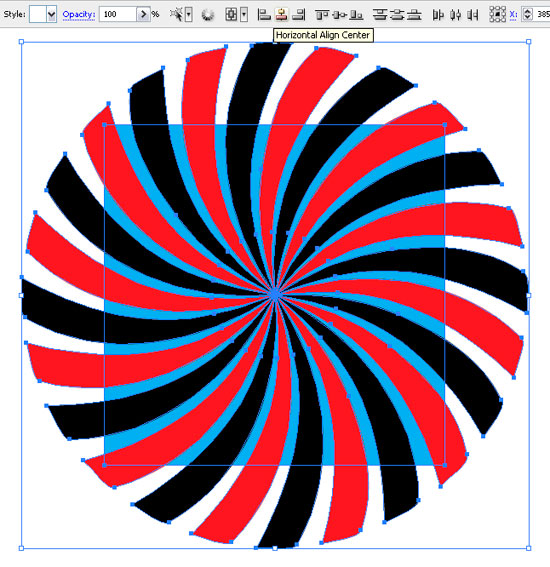Image resolution: width=550 pixels, height=567 pixels.
Task: Click the bottom-right bounding box corner handle
Action: (x=529, y=548)
